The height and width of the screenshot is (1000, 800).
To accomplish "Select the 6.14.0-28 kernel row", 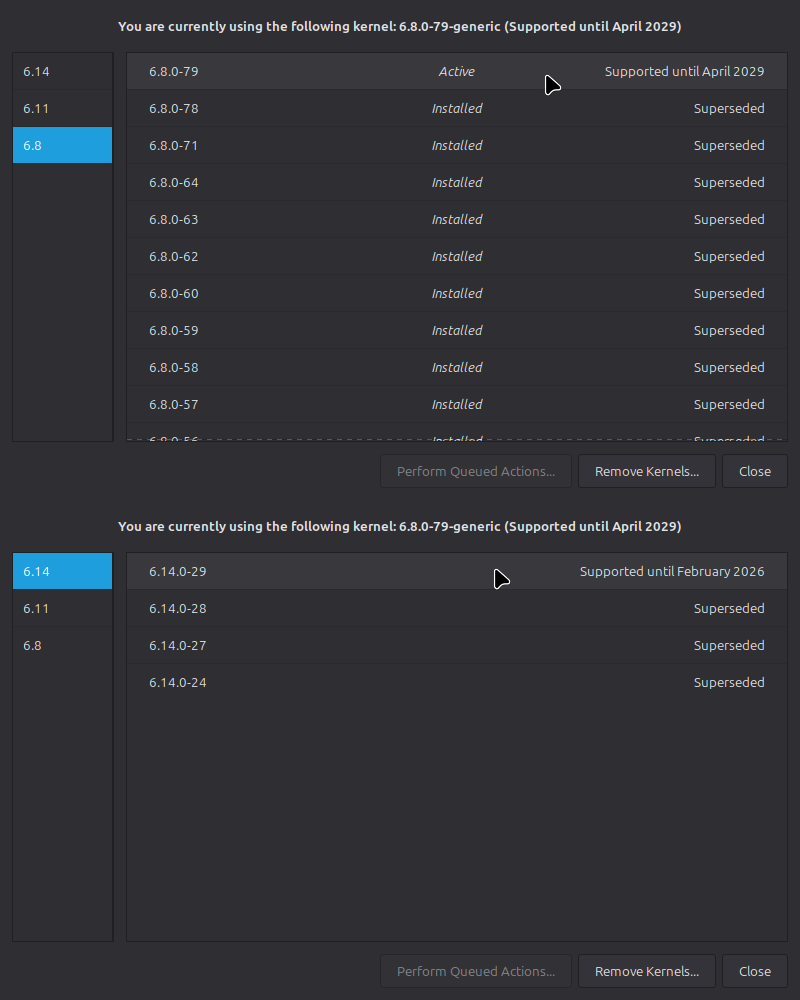I will [457, 608].
